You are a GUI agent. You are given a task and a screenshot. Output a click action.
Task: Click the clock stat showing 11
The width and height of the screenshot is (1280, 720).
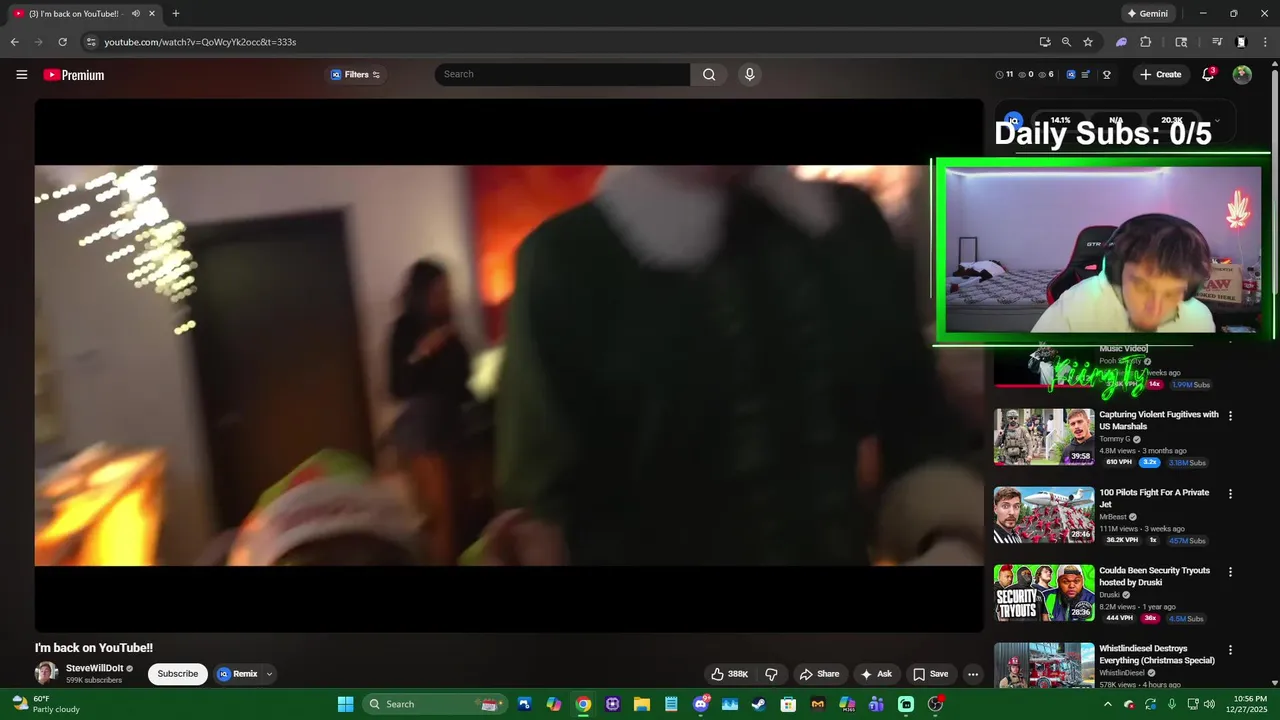click(1004, 75)
